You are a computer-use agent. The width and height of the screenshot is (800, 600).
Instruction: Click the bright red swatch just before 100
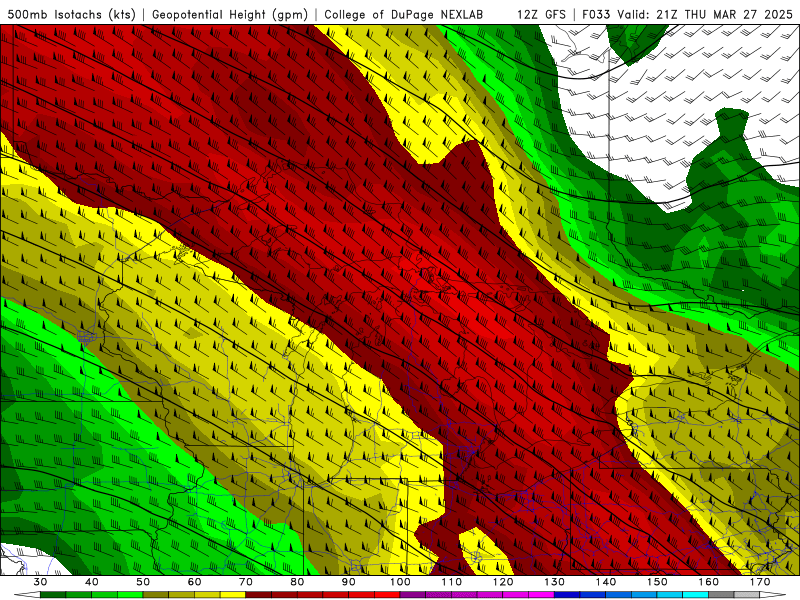[387, 595]
